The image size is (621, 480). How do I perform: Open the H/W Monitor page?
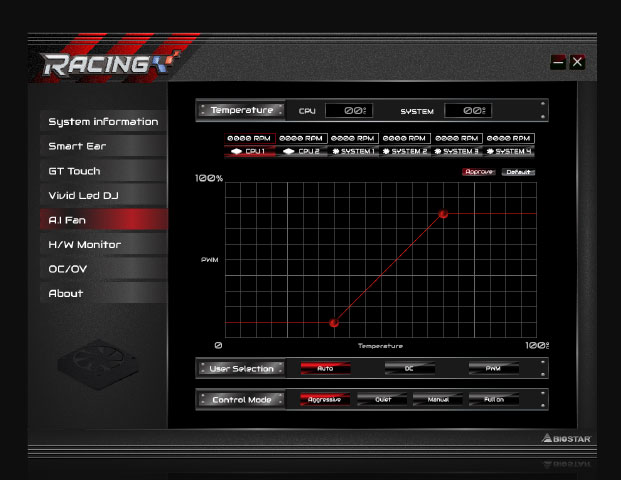pyautogui.click(x=103, y=244)
